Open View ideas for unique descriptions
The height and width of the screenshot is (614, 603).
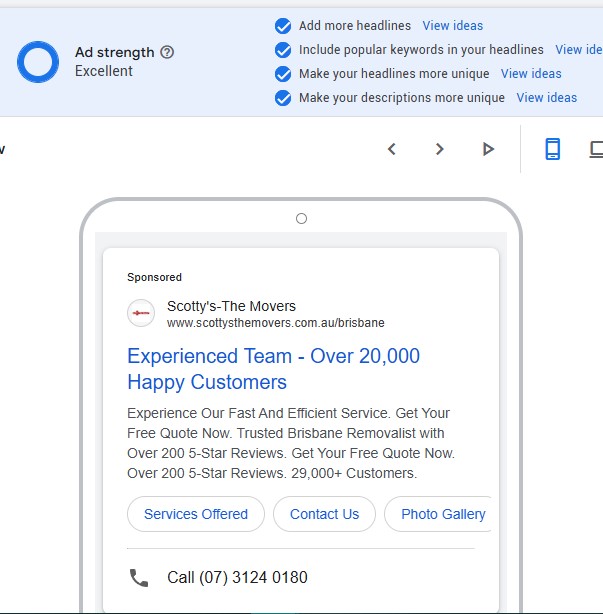tap(547, 98)
